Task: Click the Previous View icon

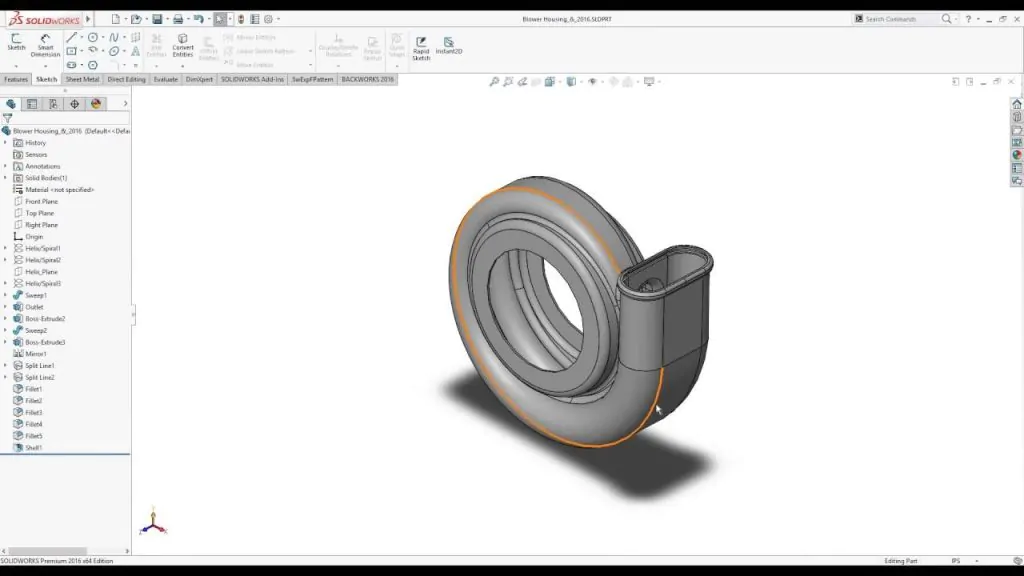Action: point(522,82)
